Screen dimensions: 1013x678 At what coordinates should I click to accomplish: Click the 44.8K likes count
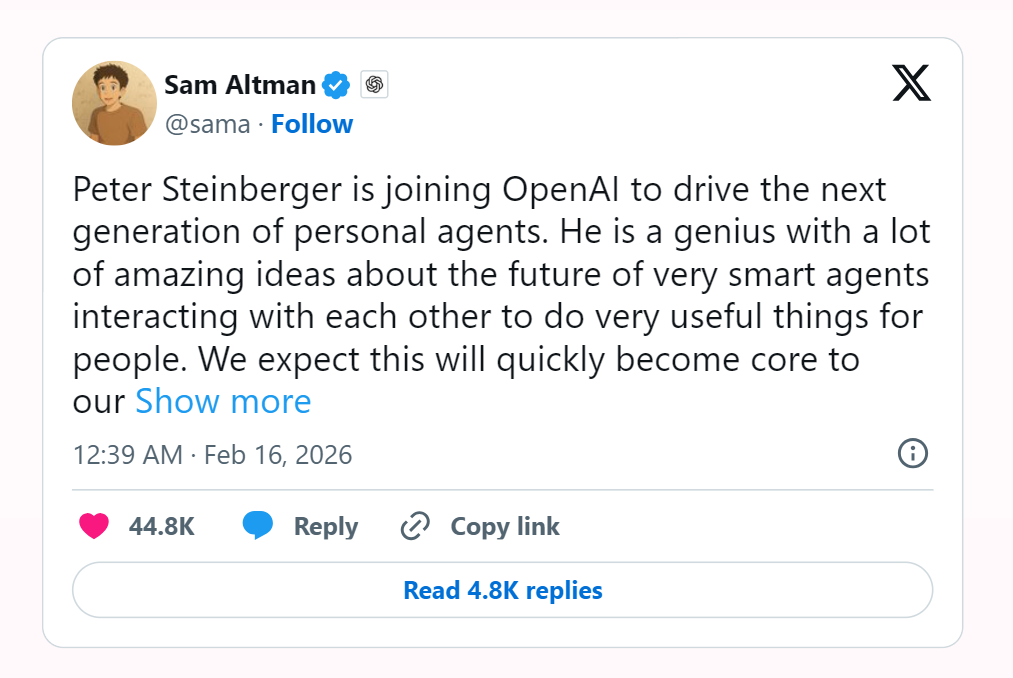pos(162,526)
